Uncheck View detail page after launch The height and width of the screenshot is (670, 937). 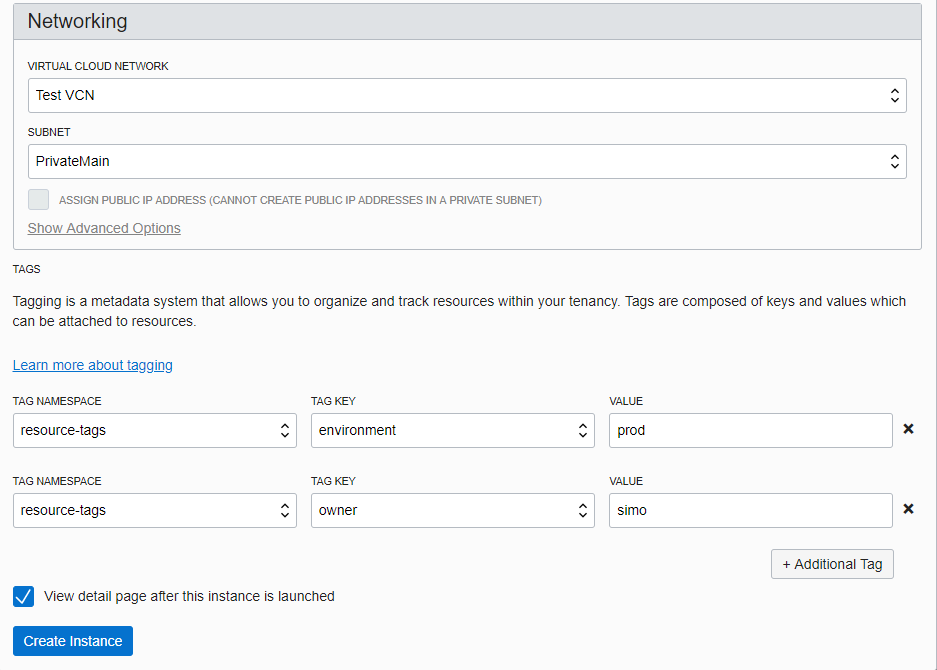(23, 596)
